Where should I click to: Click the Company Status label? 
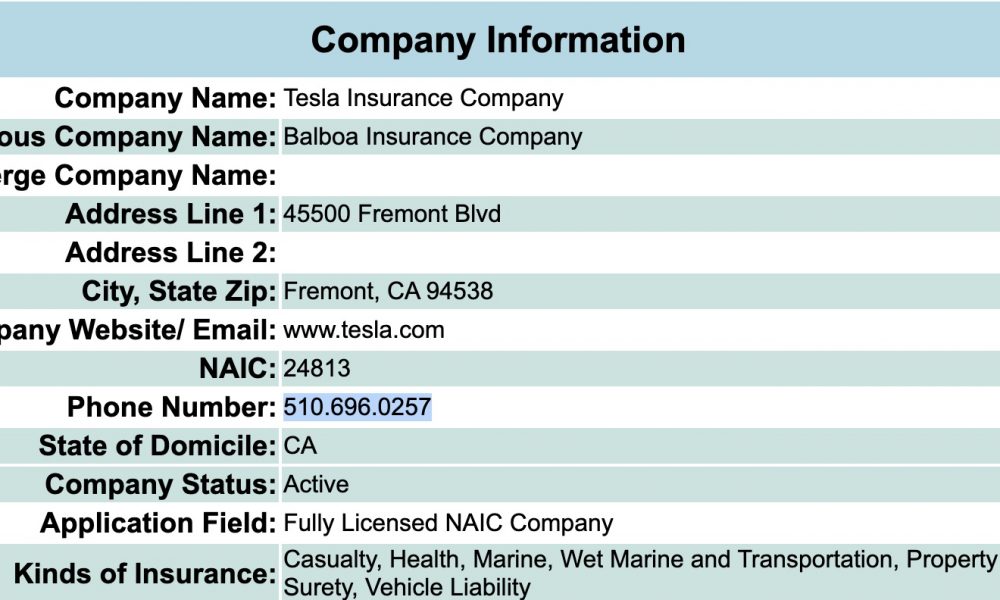point(161,485)
